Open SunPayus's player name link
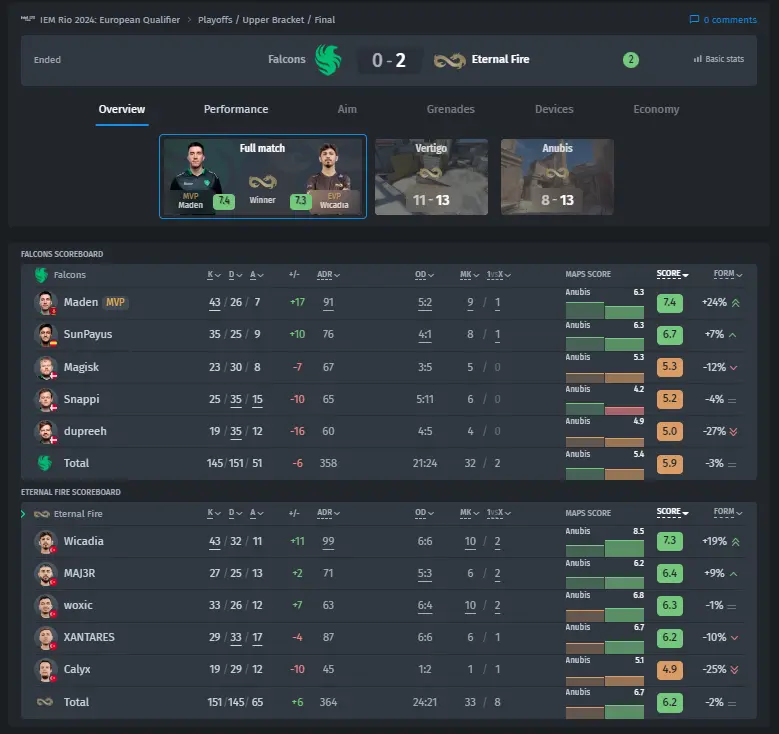The height and width of the screenshot is (734, 779). (88, 334)
